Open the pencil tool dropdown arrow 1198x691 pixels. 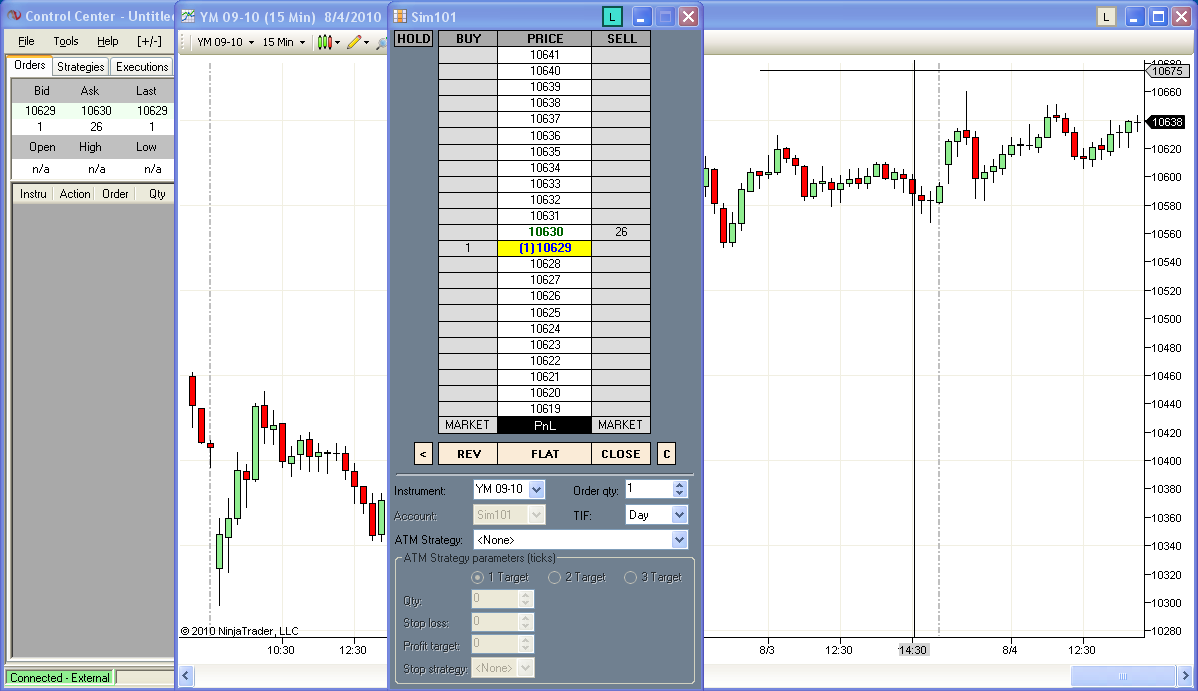(367, 43)
